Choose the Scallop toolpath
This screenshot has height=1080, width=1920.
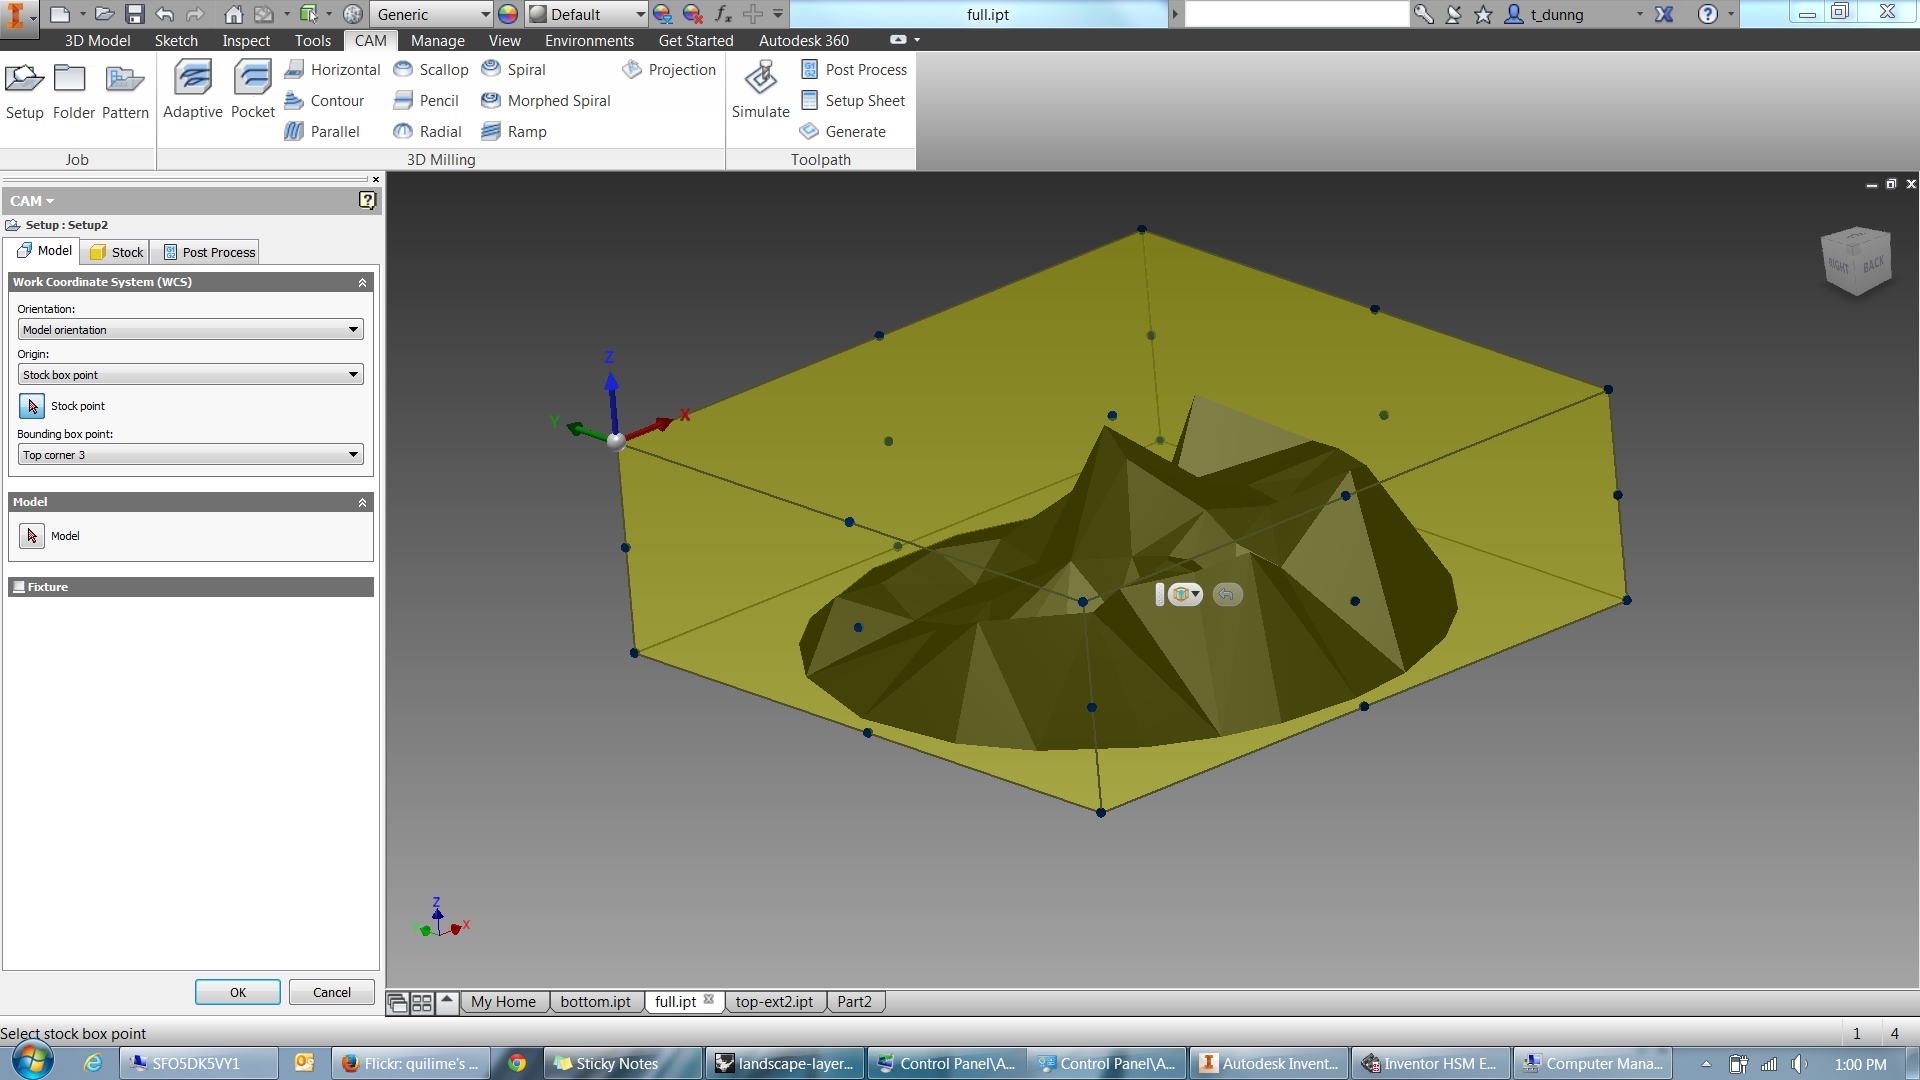click(431, 69)
